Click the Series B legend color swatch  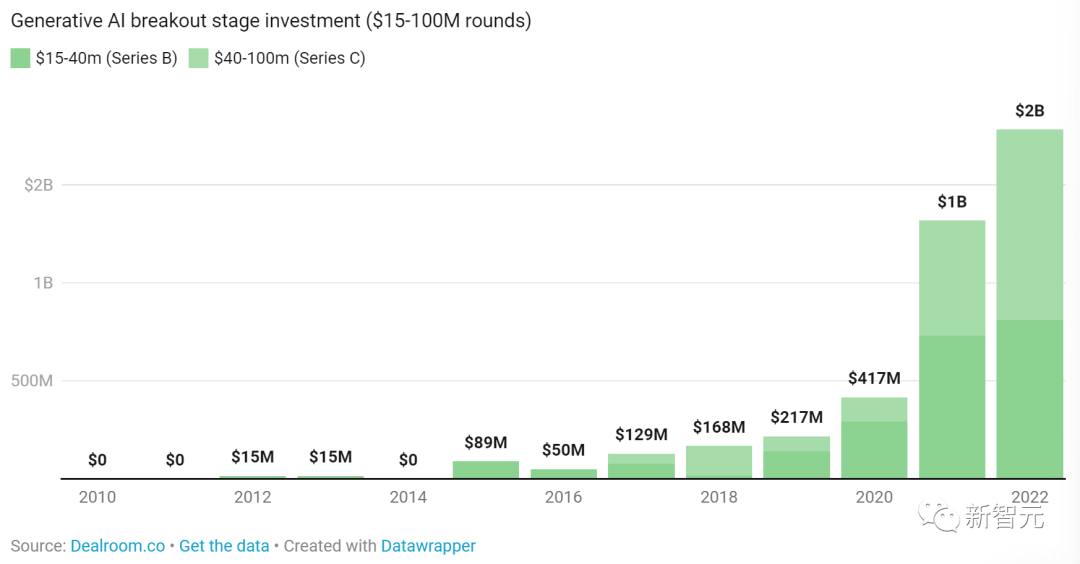[x=20, y=58]
